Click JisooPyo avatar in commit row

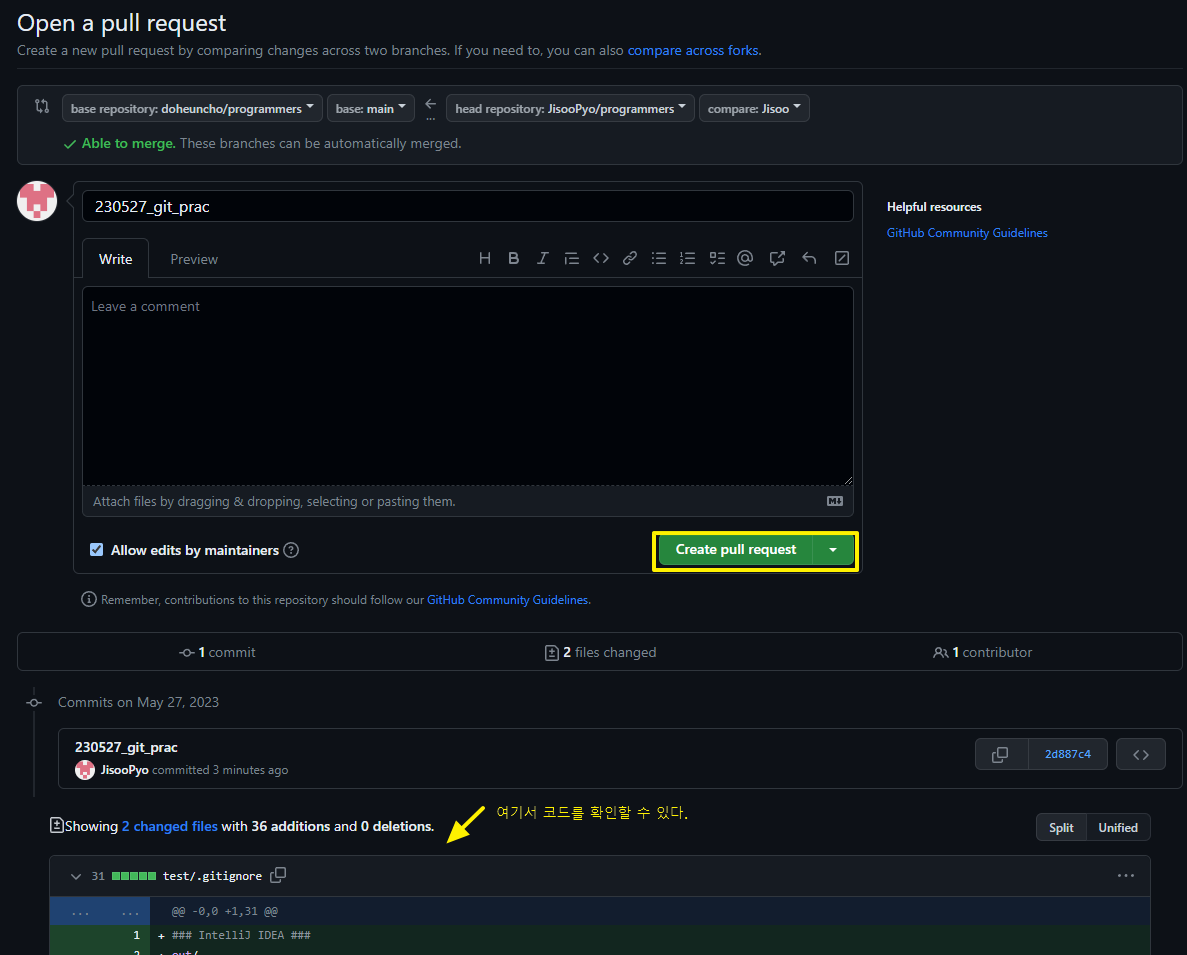[x=85, y=770]
